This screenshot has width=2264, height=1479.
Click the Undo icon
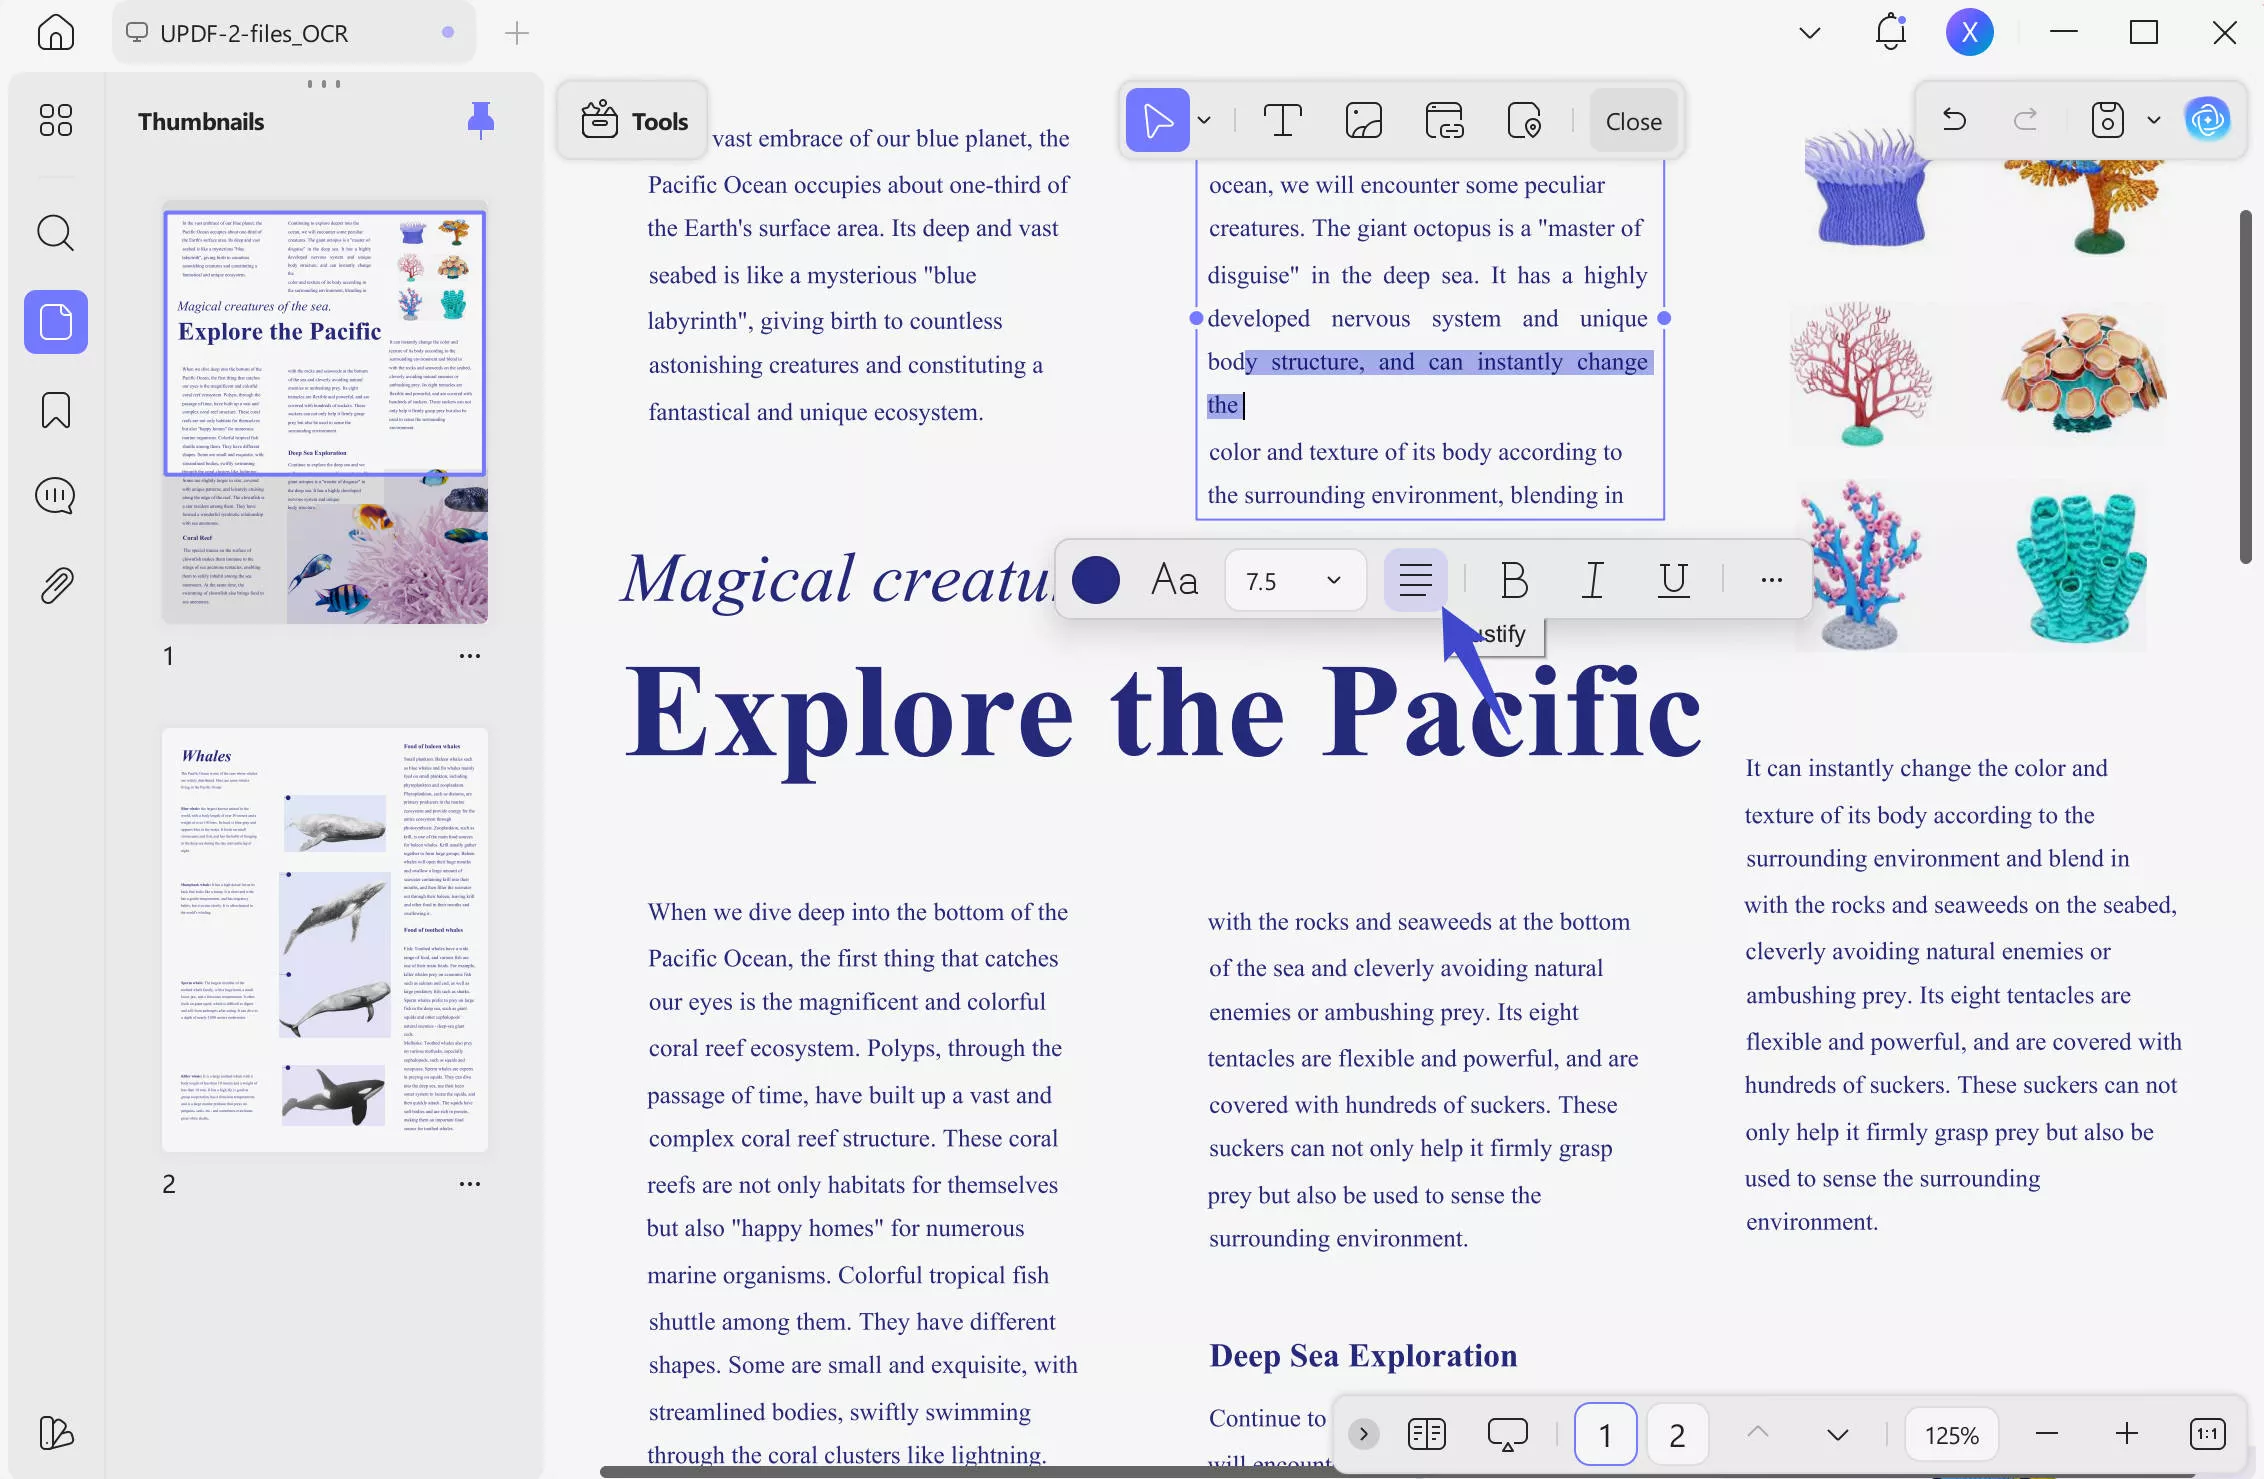point(1954,119)
